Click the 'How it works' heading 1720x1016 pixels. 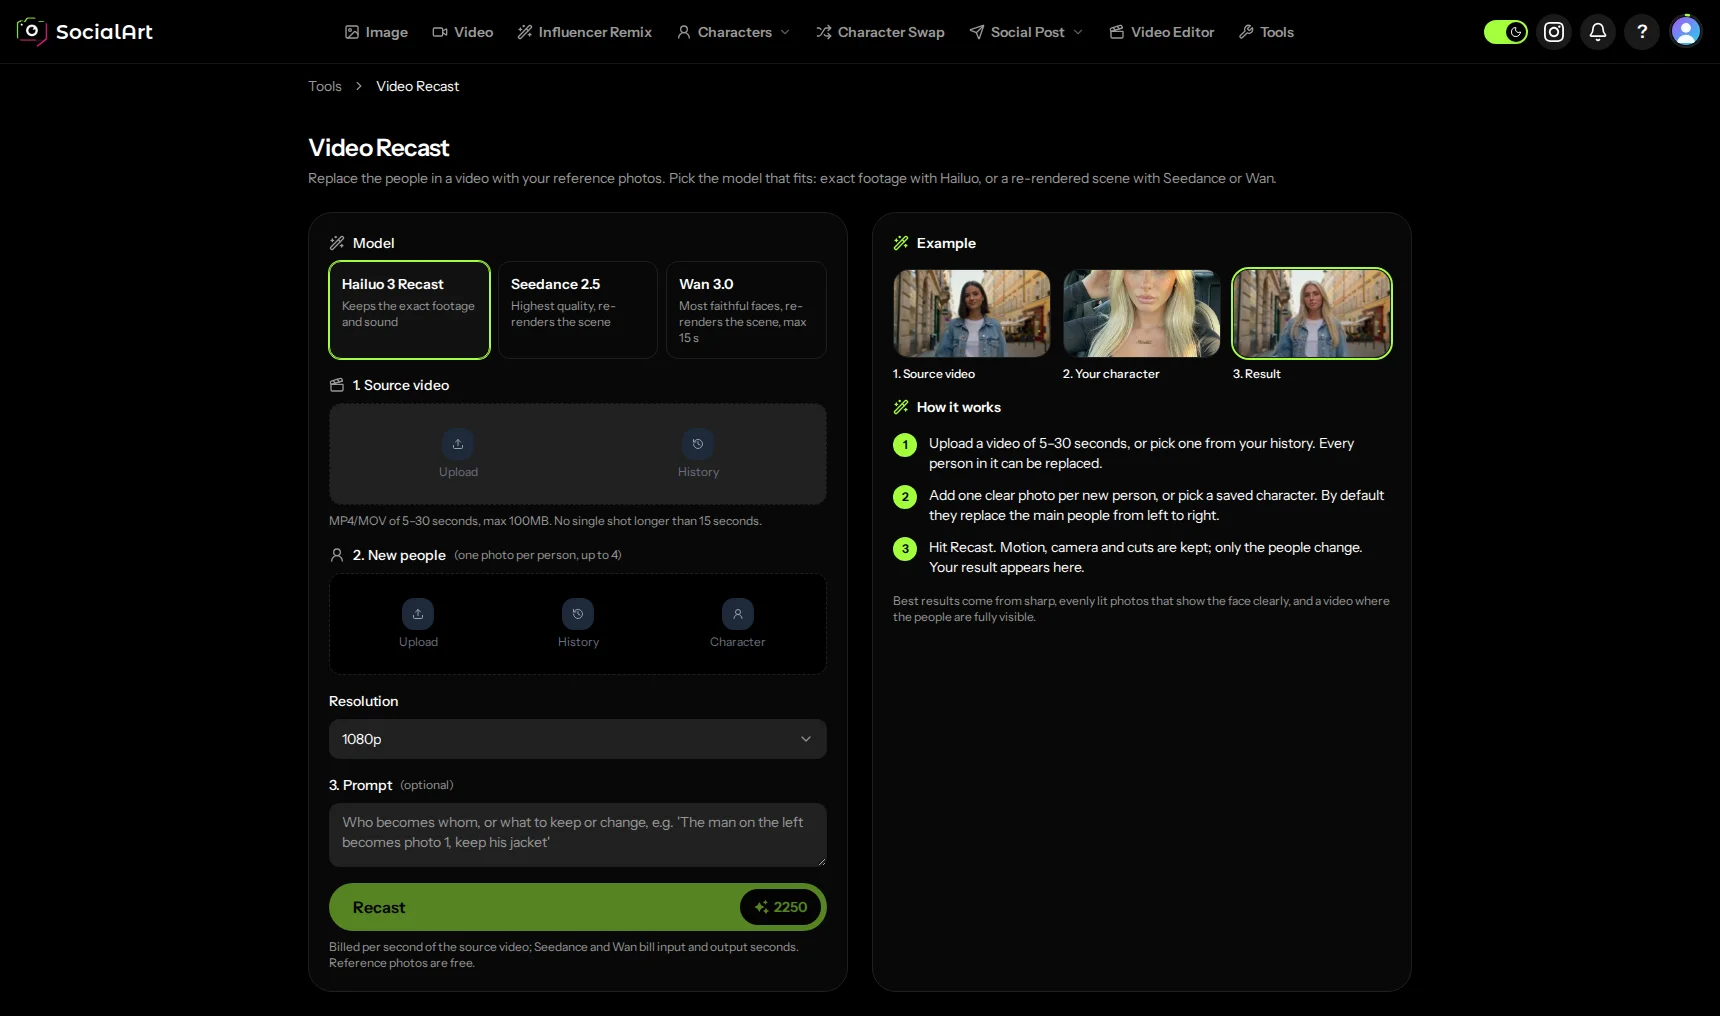click(x=958, y=407)
